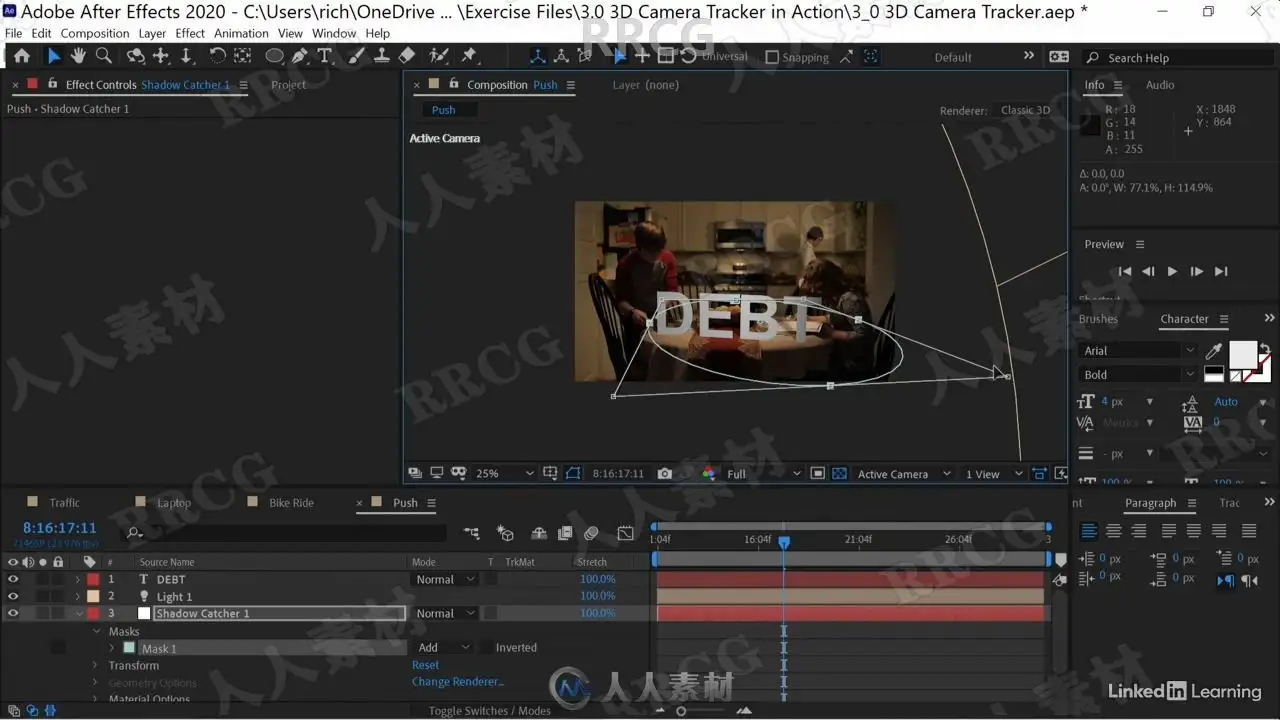Go to the Home screen icon
This screenshot has height=720, width=1280.
pyautogui.click(x=22, y=57)
